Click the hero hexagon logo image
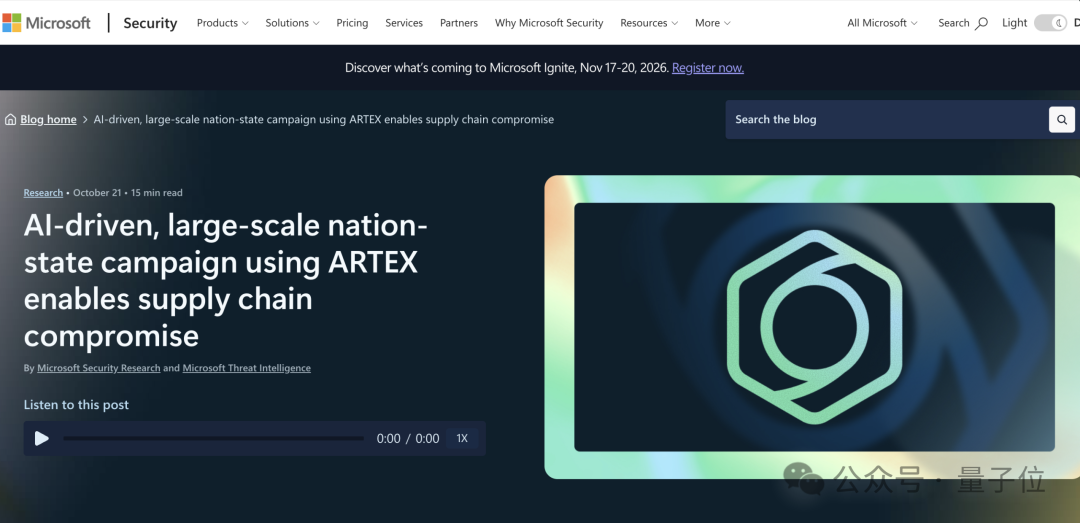 [x=814, y=327]
